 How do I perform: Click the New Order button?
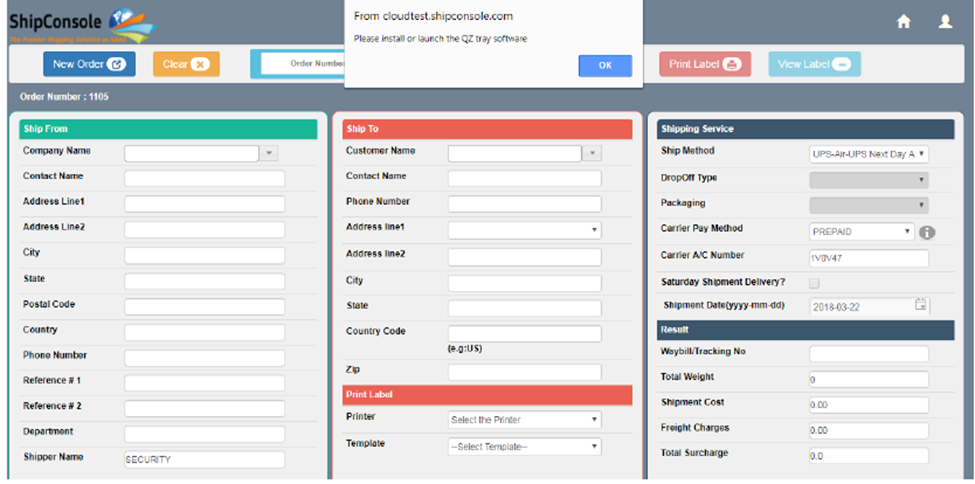[89, 64]
